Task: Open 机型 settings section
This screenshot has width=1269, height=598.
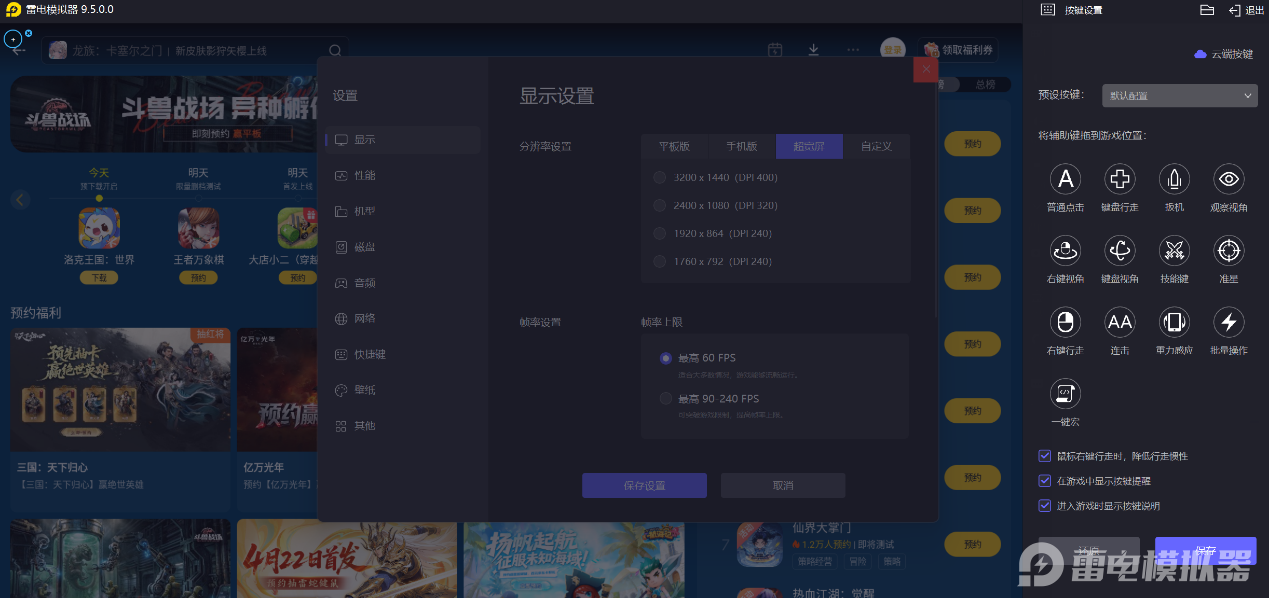Action: tap(403, 211)
